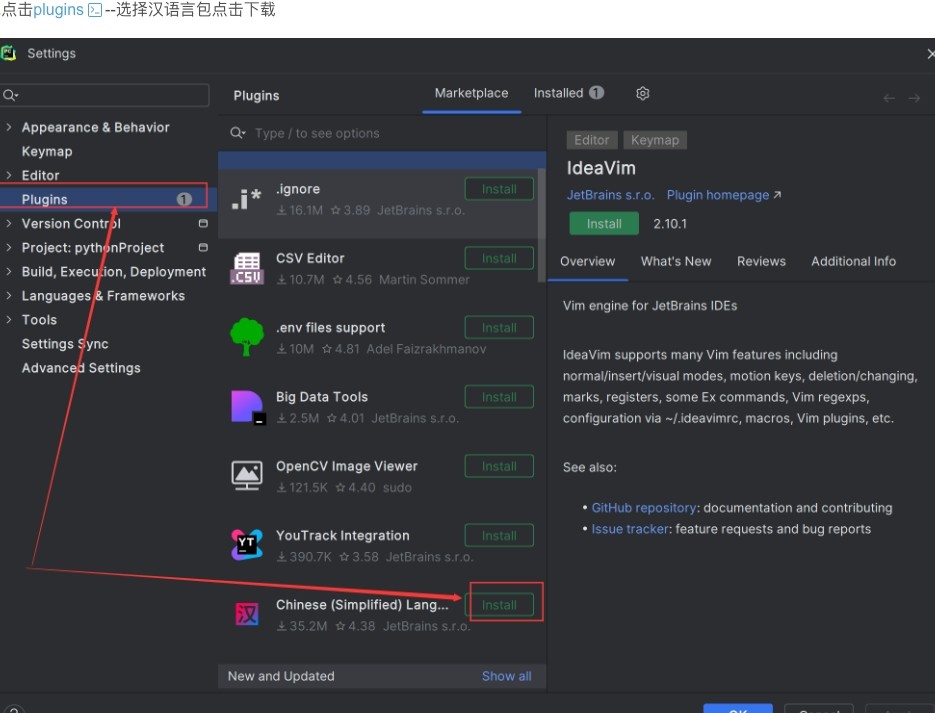The image size is (935, 713).
Task: Click Show all for New and Updated
Action: (x=506, y=676)
